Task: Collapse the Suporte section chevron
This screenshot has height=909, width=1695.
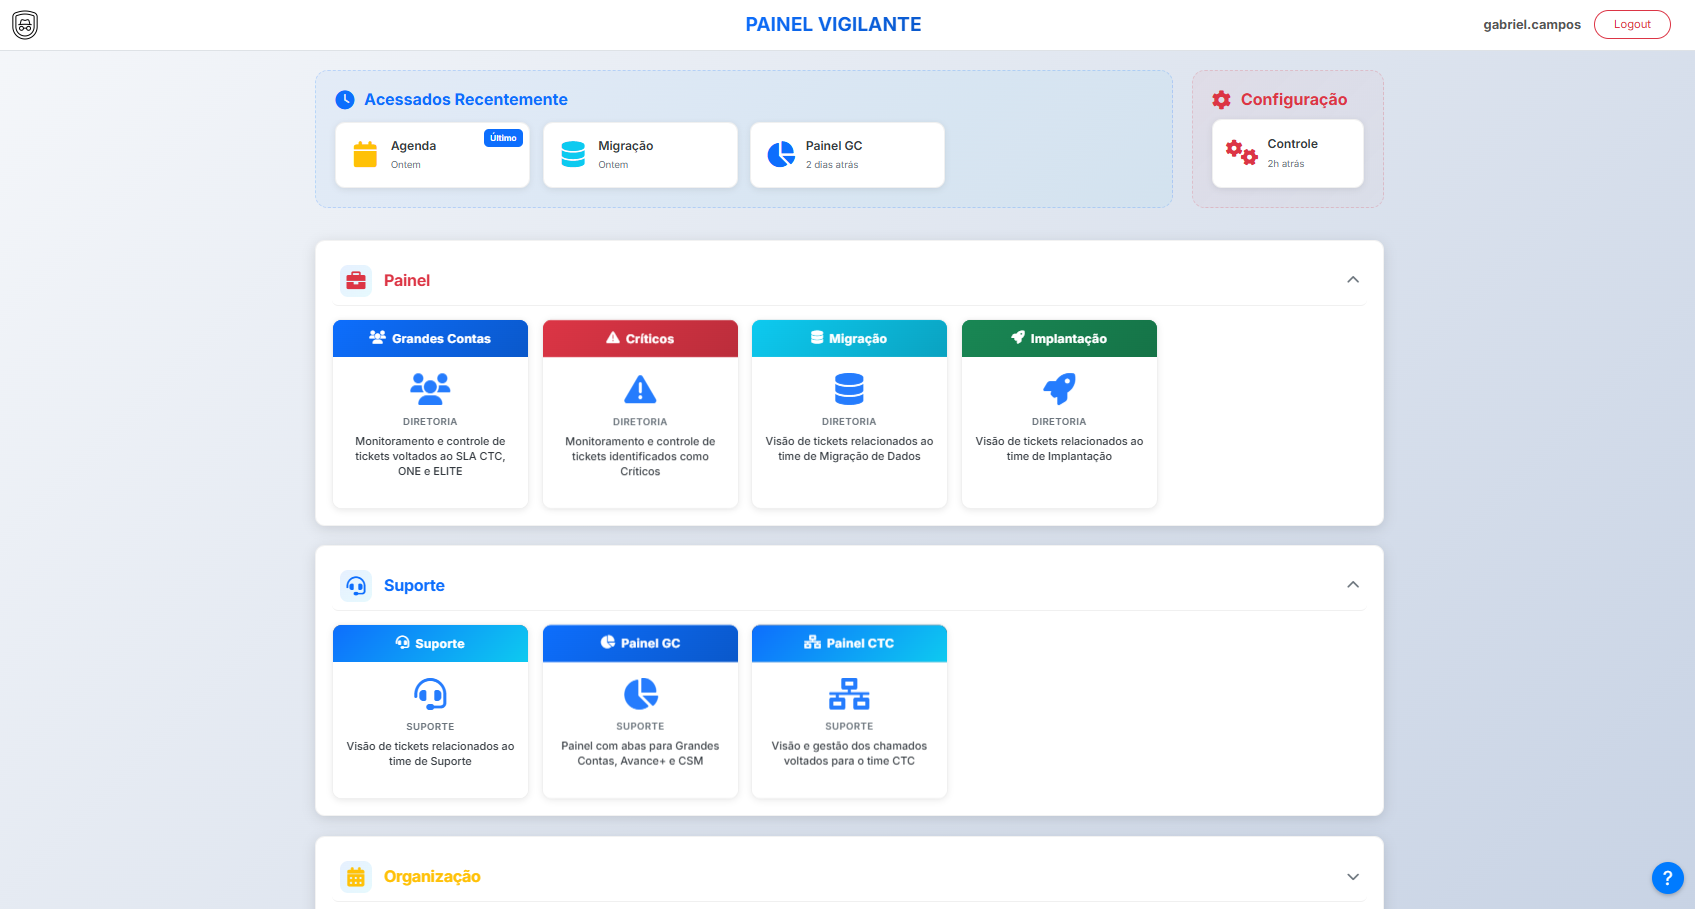Action: coord(1352,585)
